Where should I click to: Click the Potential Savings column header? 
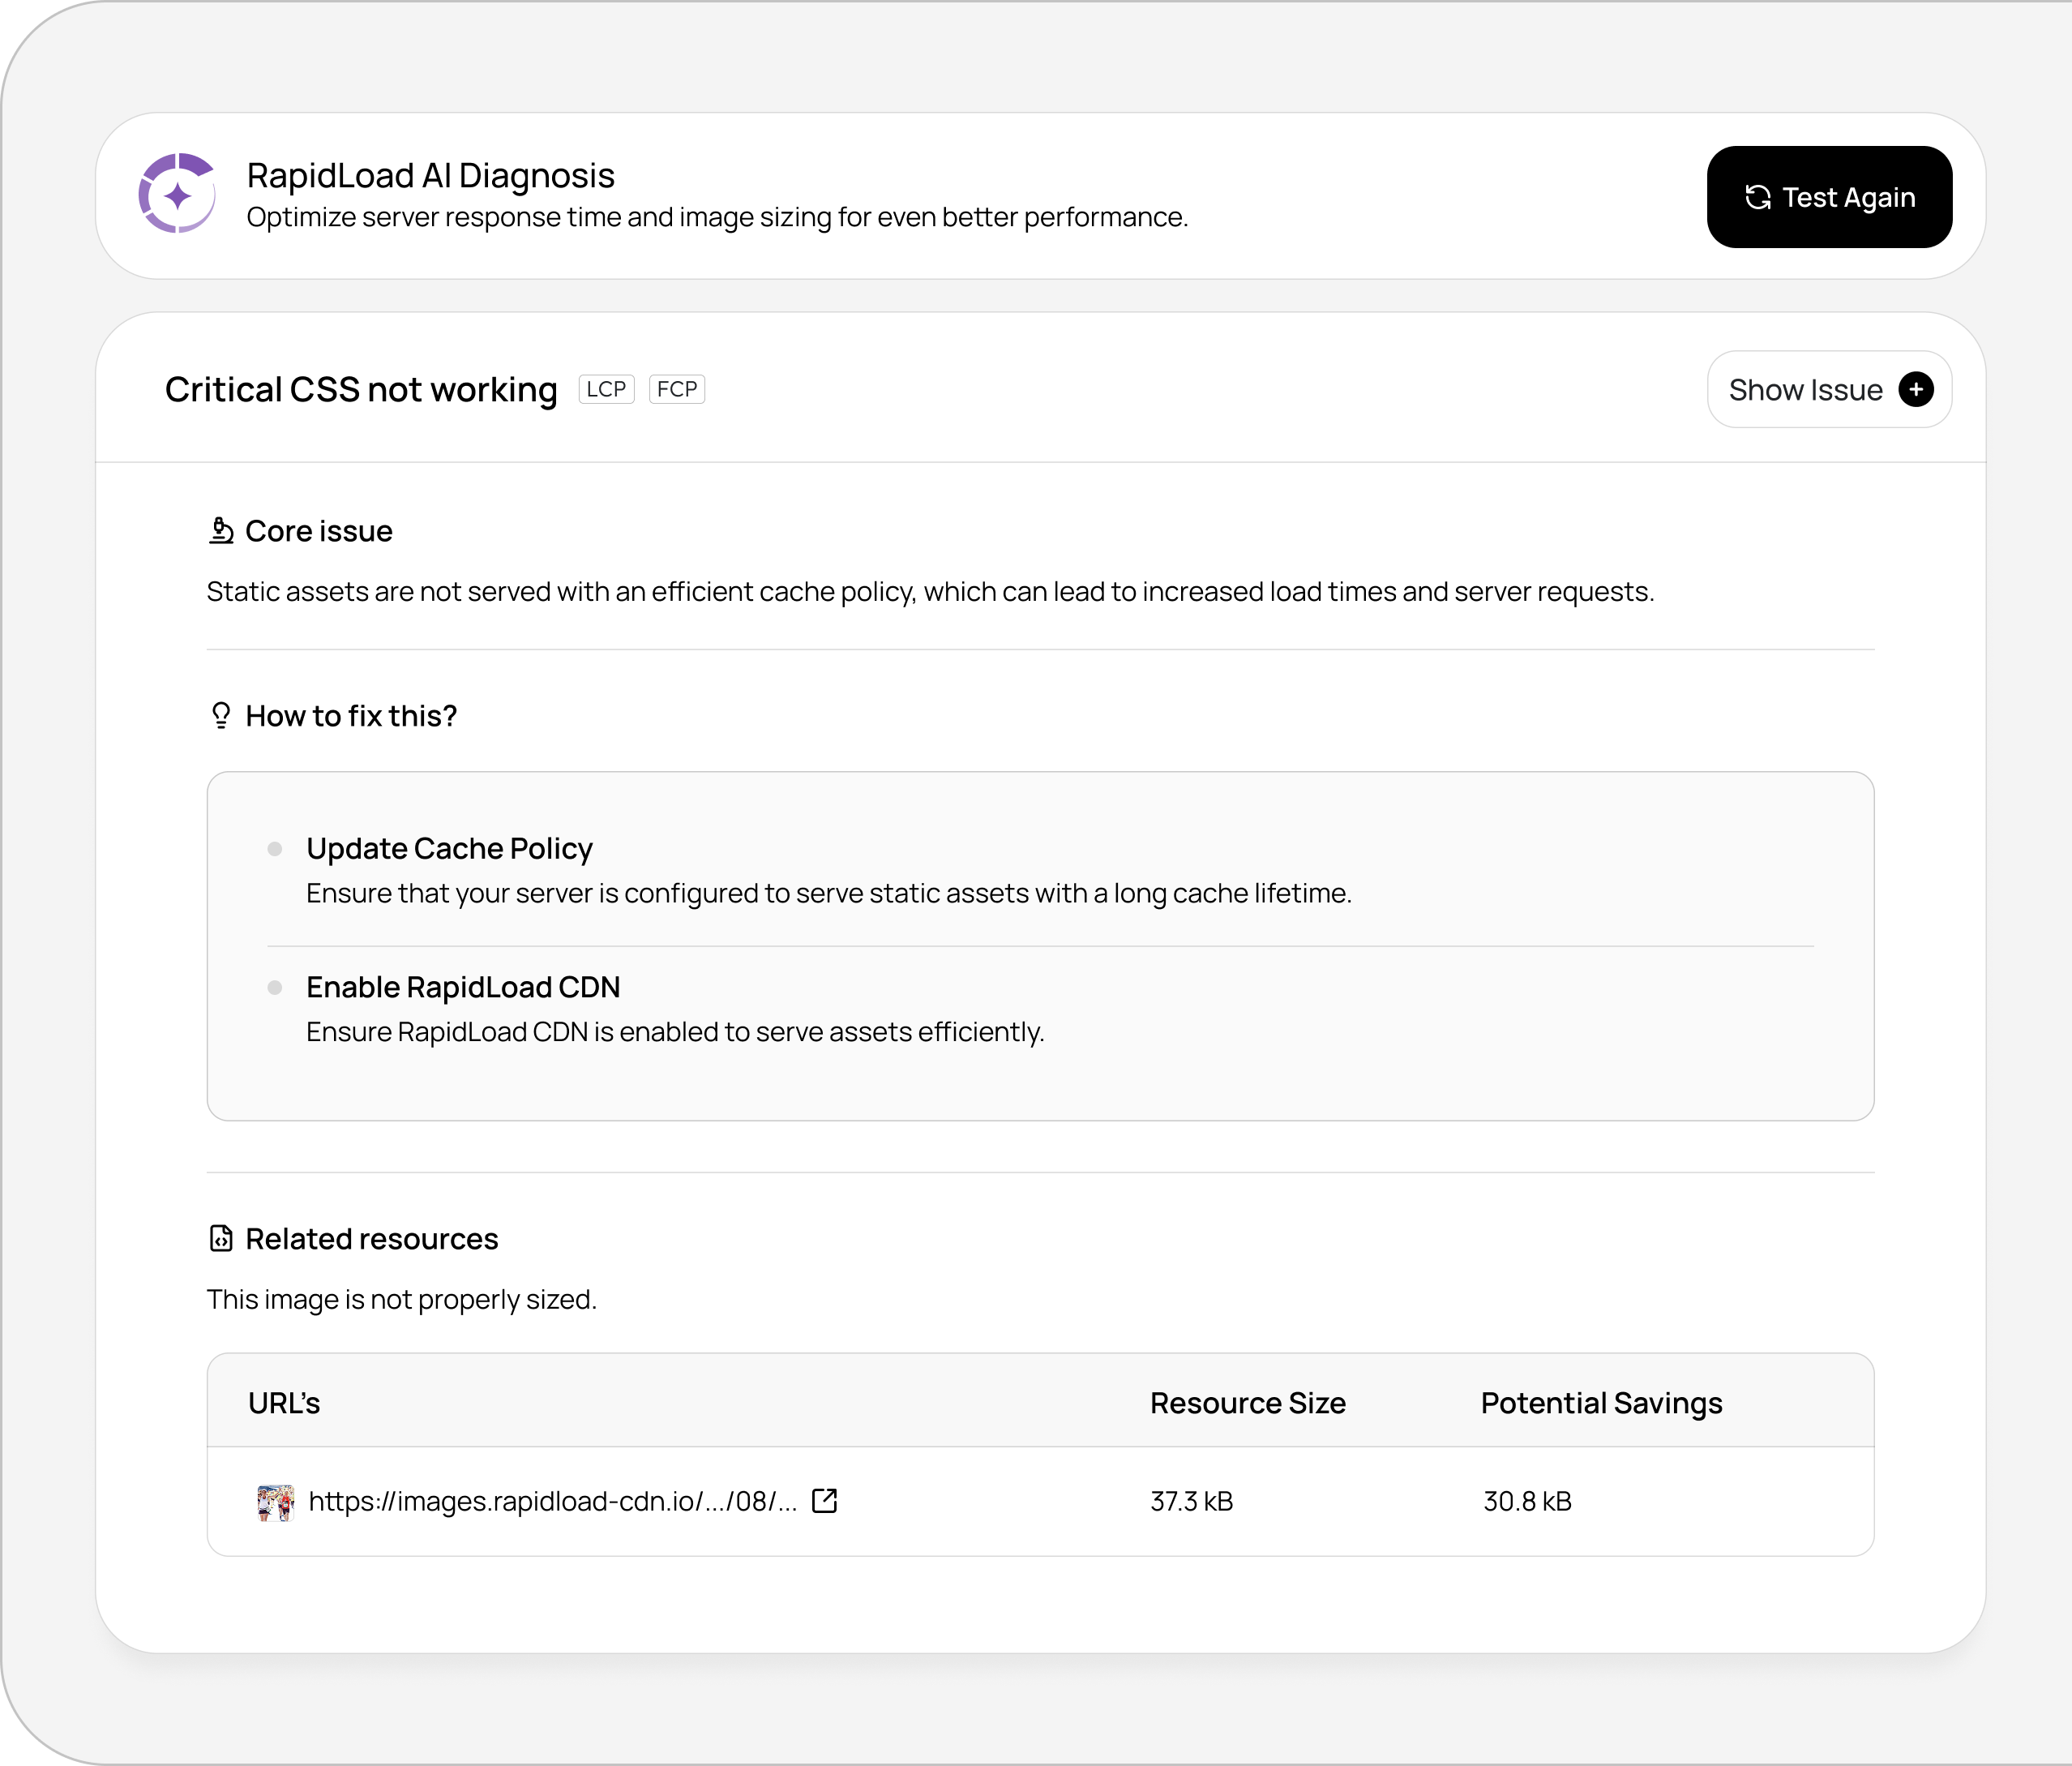(1600, 1403)
